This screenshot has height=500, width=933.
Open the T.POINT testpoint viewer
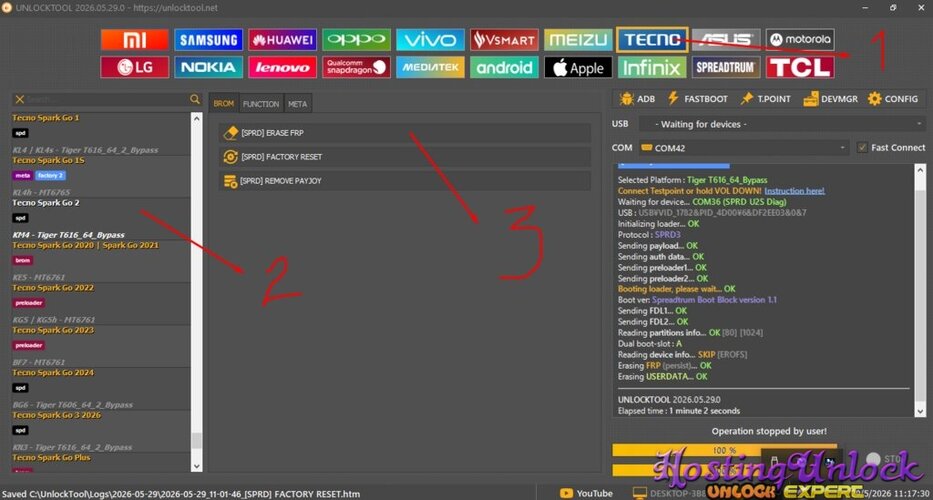765,99
